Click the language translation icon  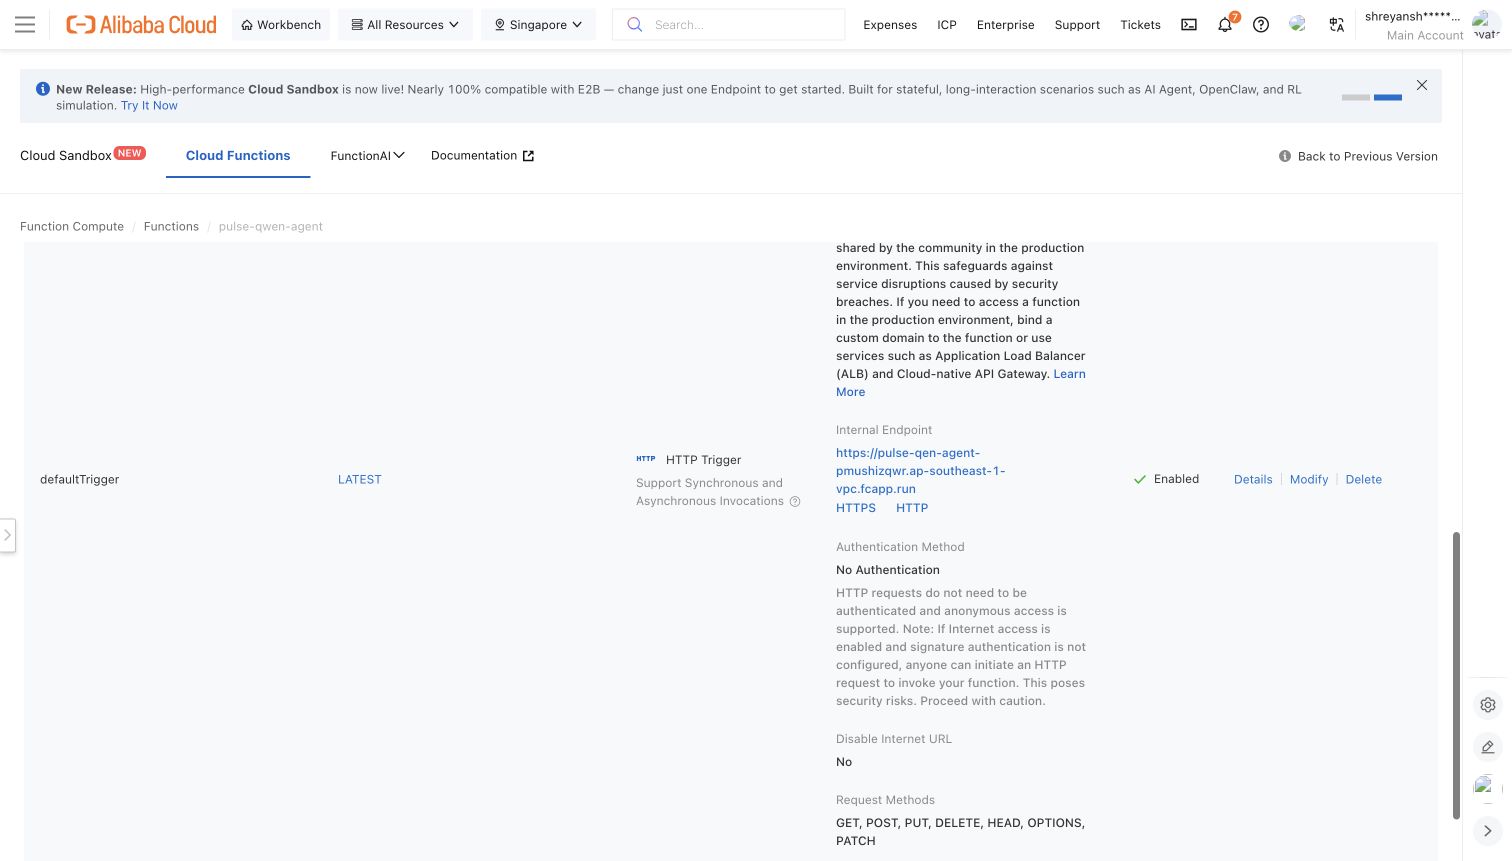[x=1336, y=25]
